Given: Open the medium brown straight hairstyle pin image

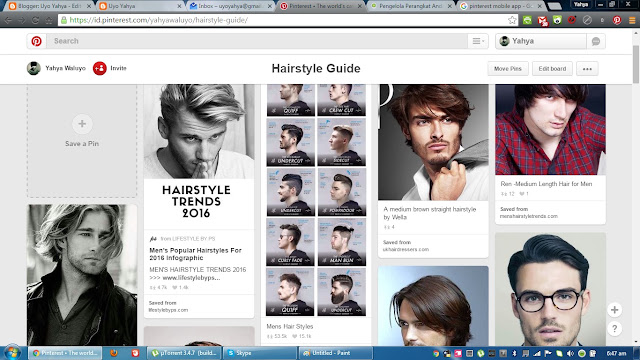Looking at the screenshot, I should coord(433,142).
